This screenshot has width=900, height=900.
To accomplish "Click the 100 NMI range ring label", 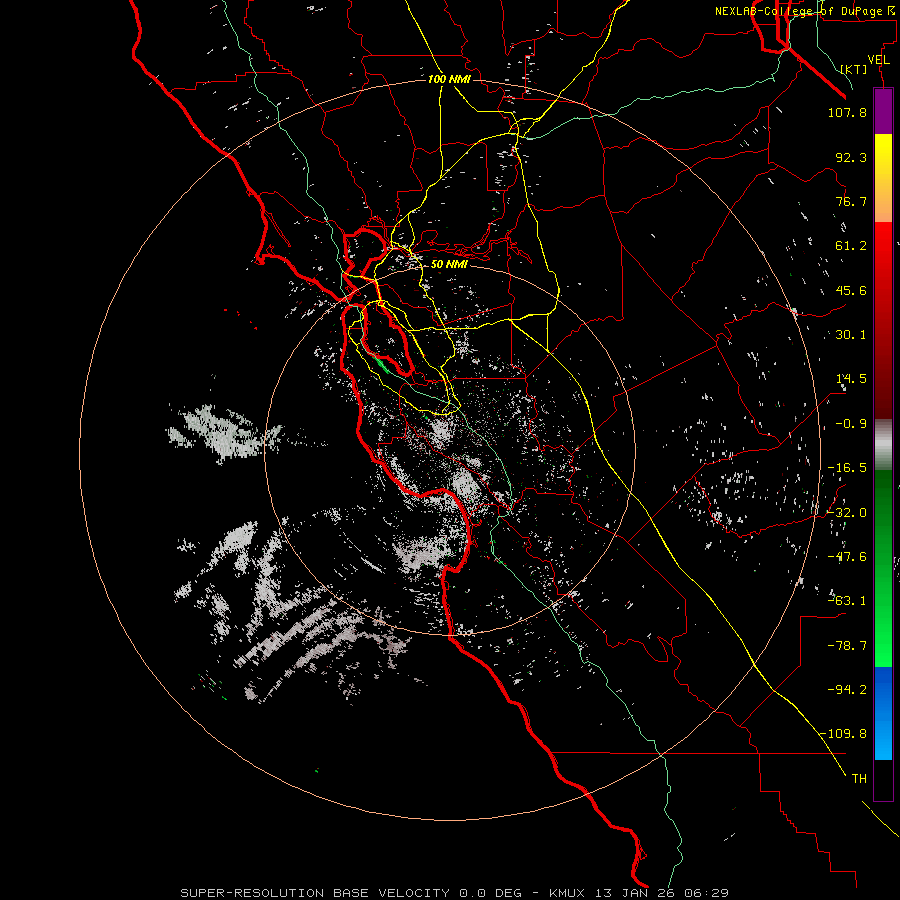I will pos(449,79).
